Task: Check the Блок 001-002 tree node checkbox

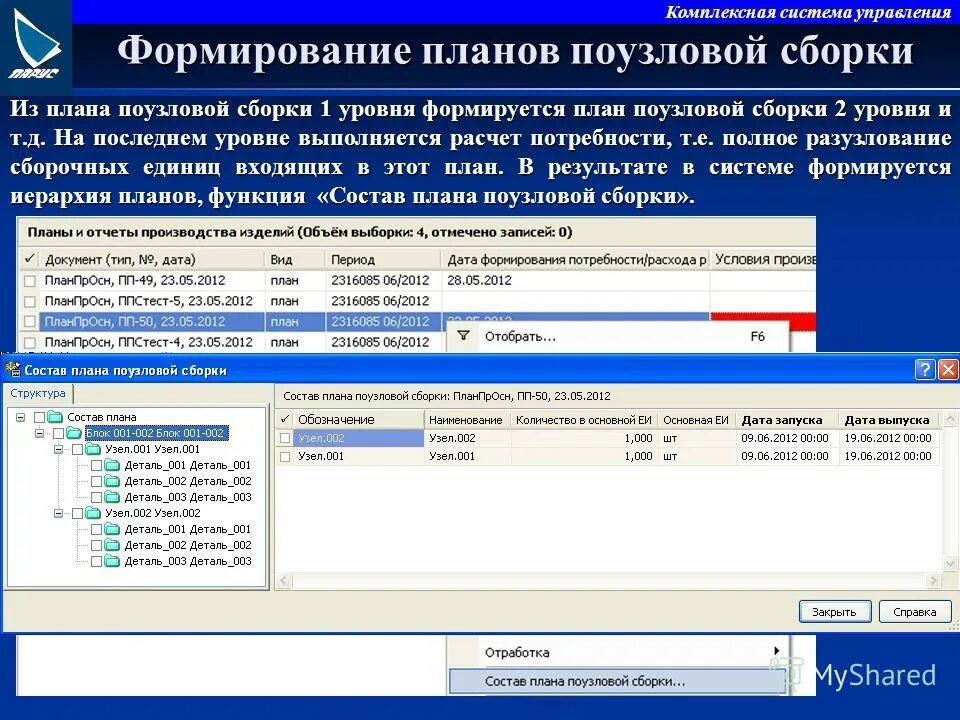Action: pos(60,433)
